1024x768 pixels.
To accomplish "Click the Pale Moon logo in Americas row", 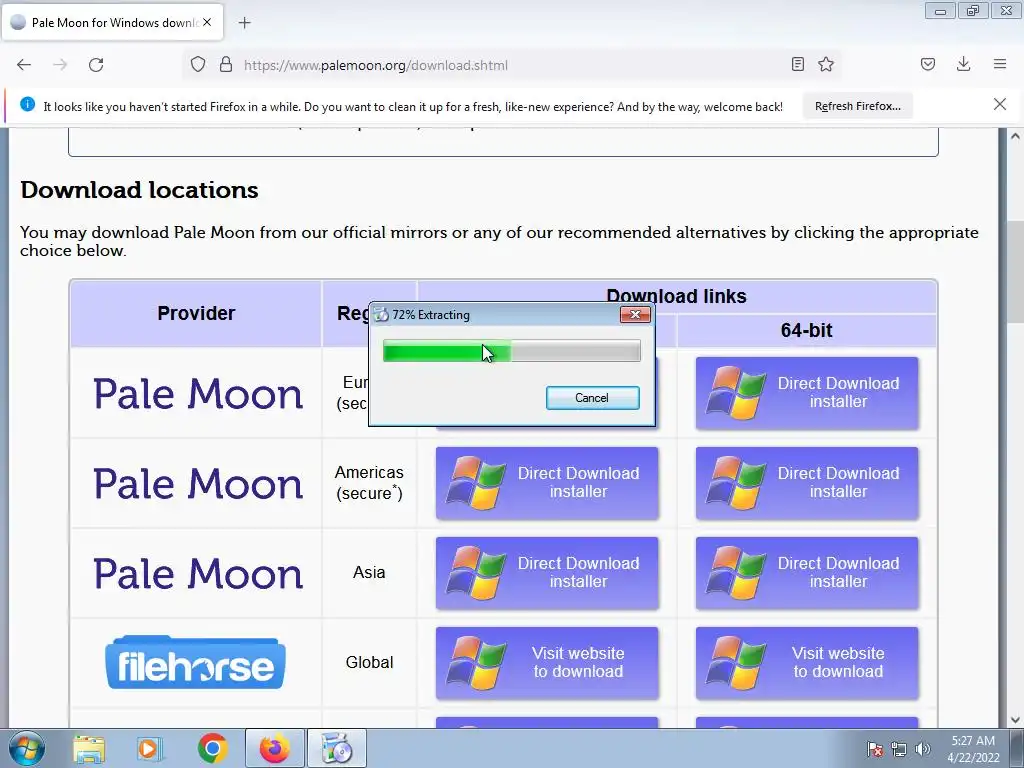I will (198, 483).
